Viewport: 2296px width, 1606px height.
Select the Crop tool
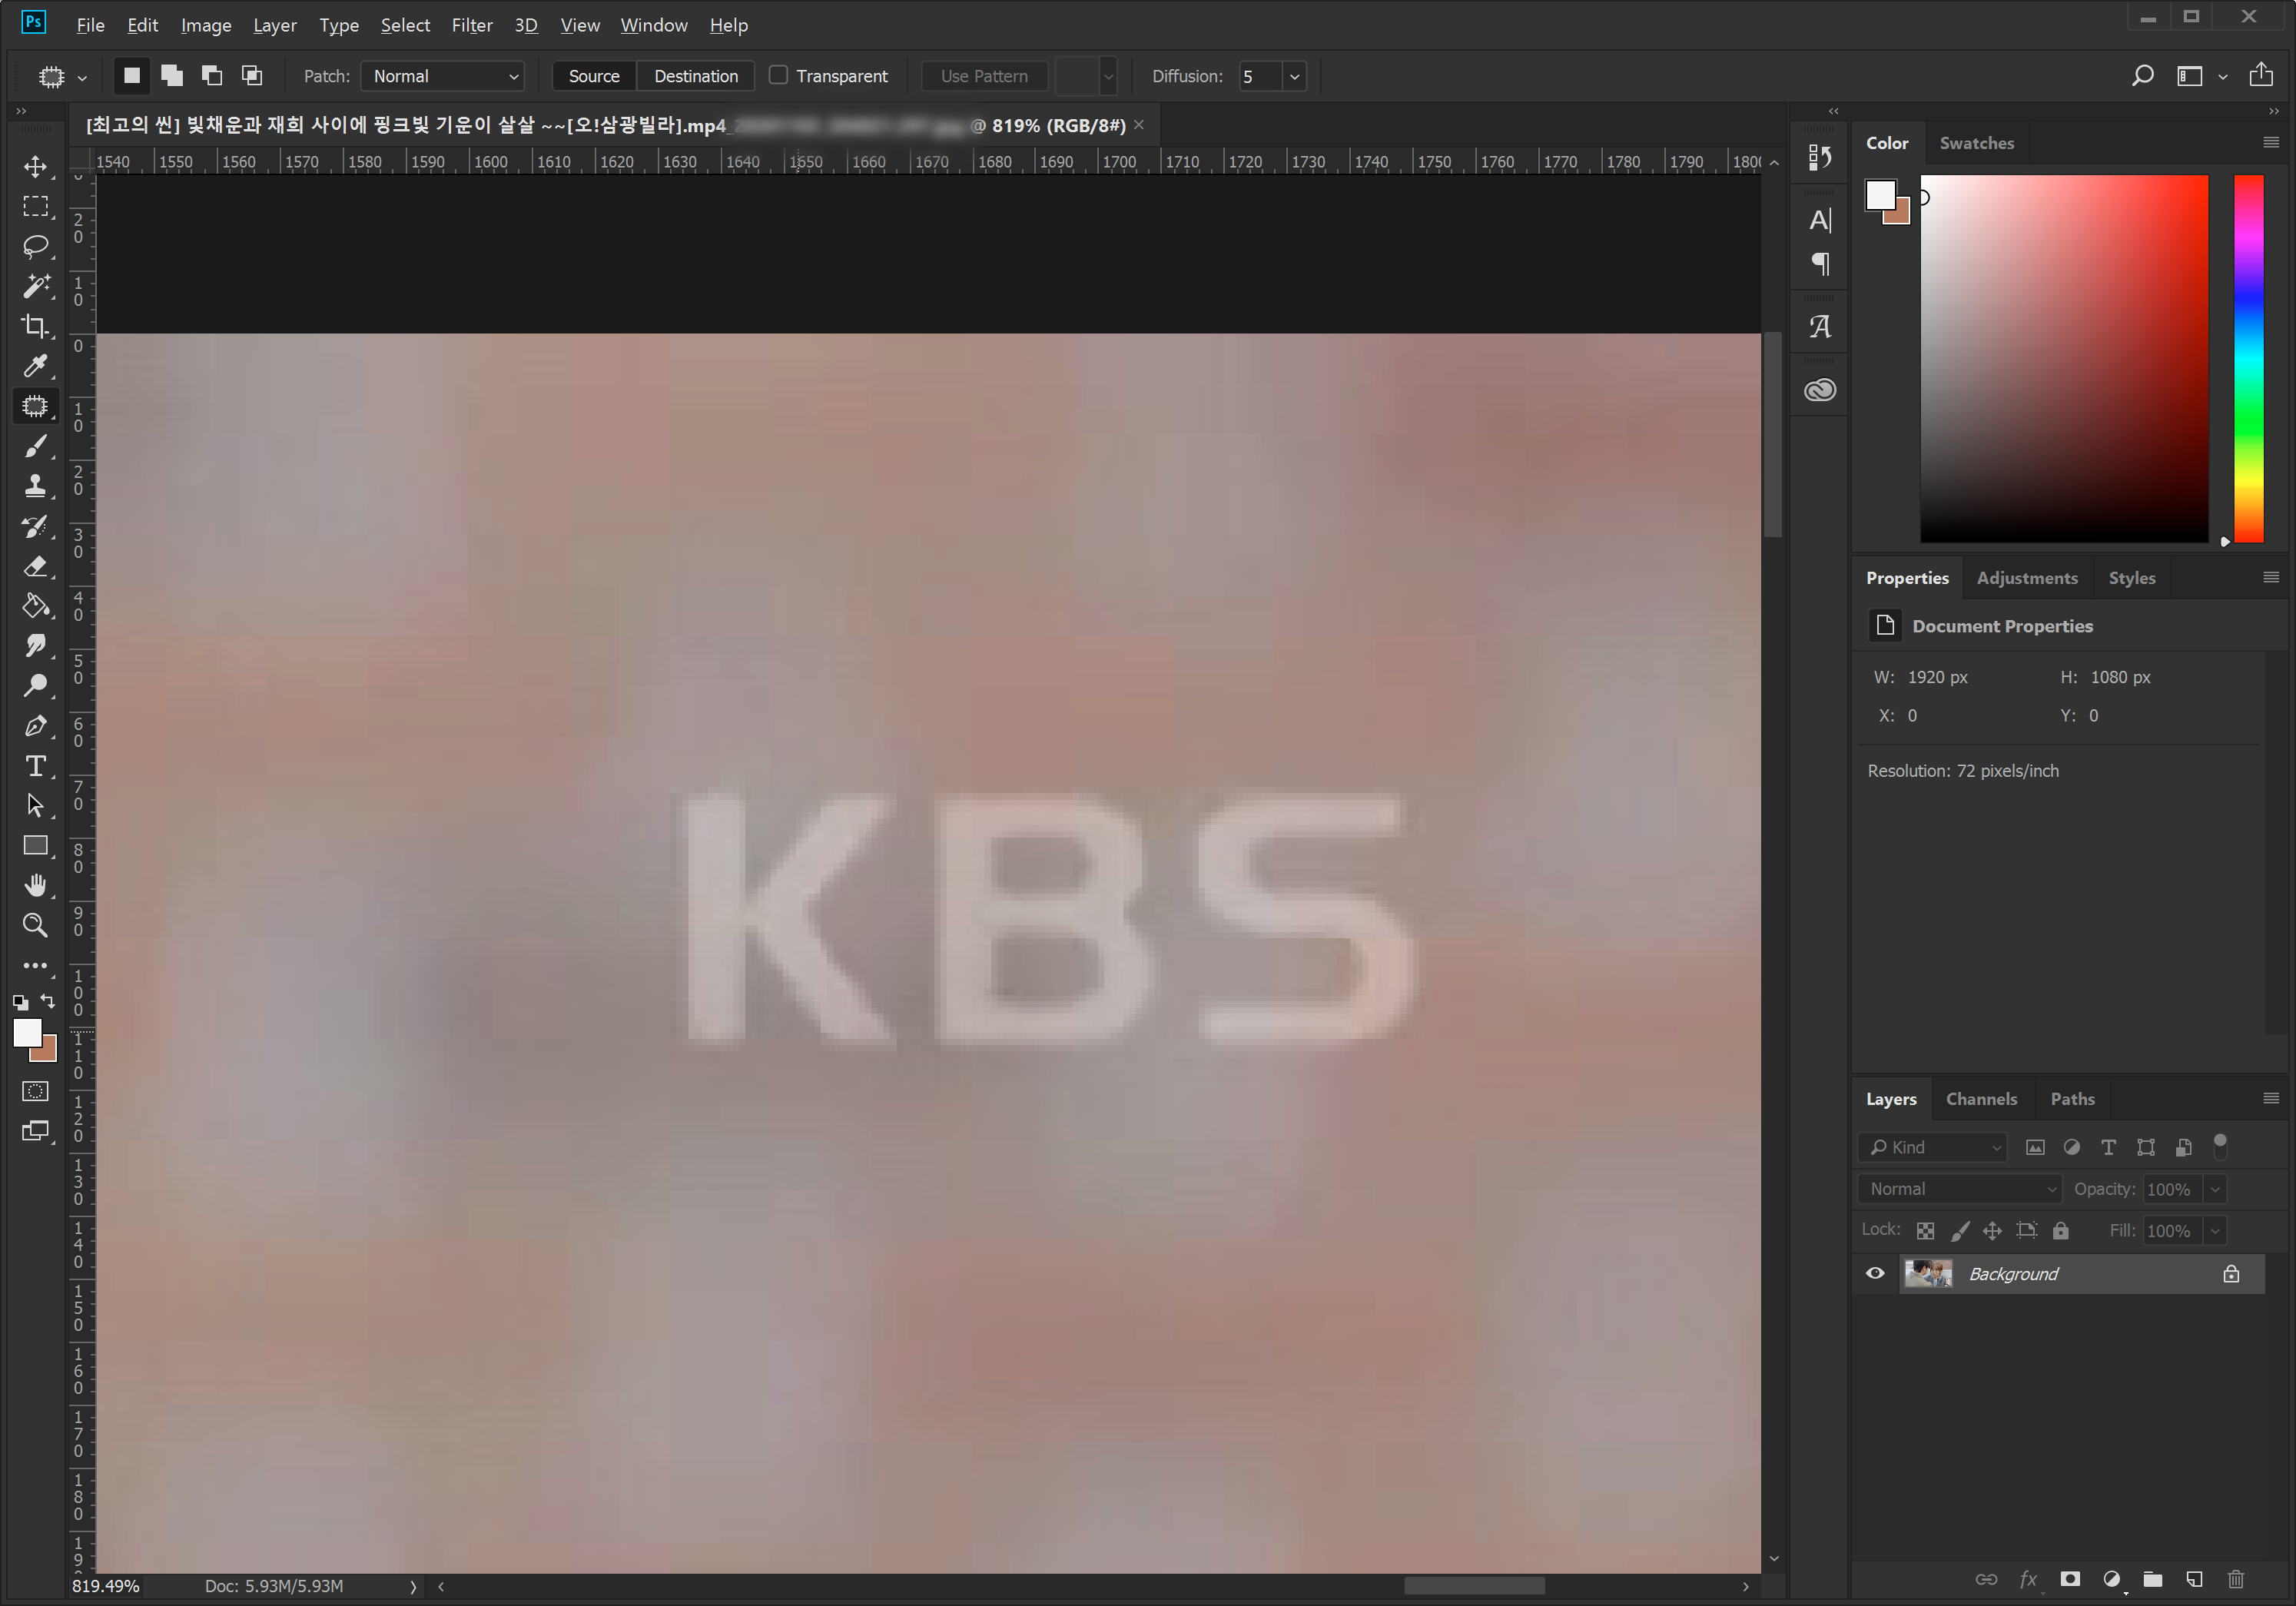(x=36, y=326)
